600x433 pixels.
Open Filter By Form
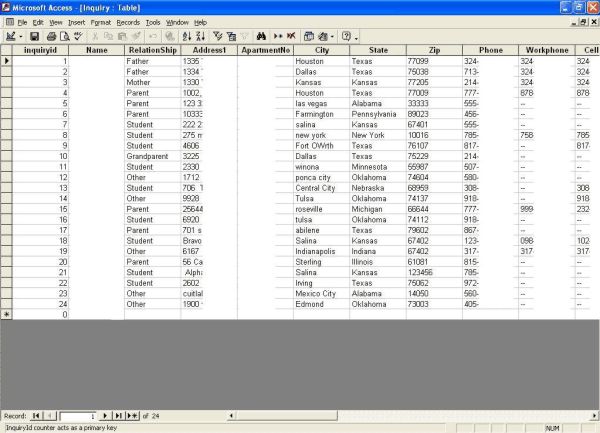[231, 36]
